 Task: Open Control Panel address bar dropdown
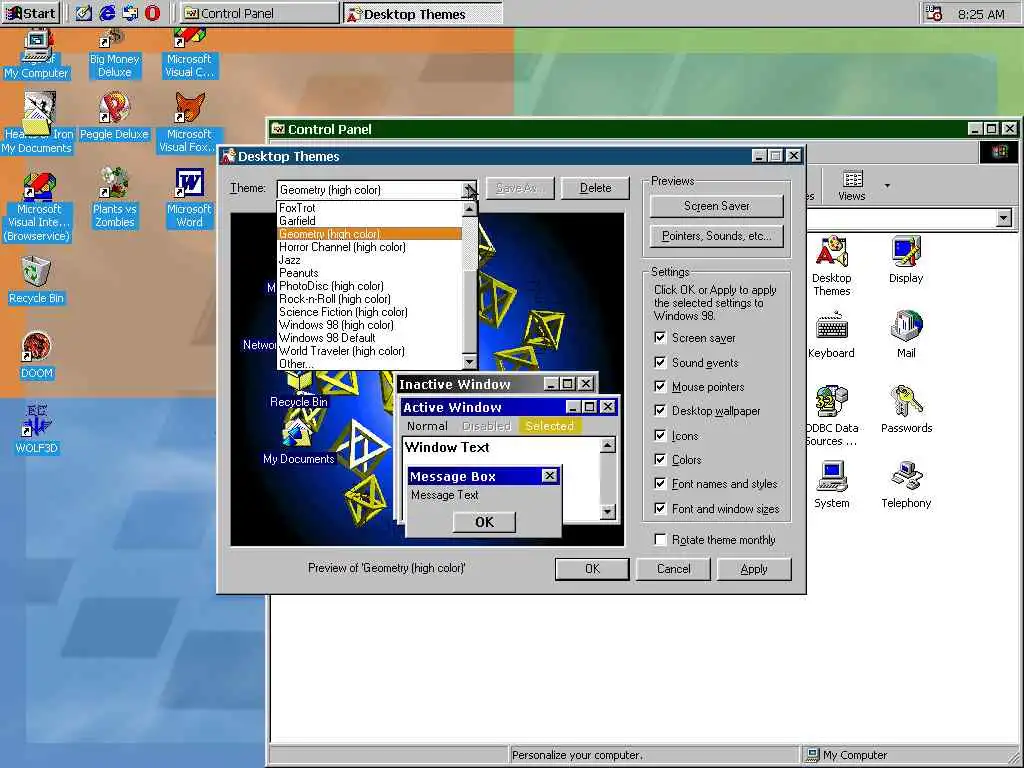[1004, 218]
